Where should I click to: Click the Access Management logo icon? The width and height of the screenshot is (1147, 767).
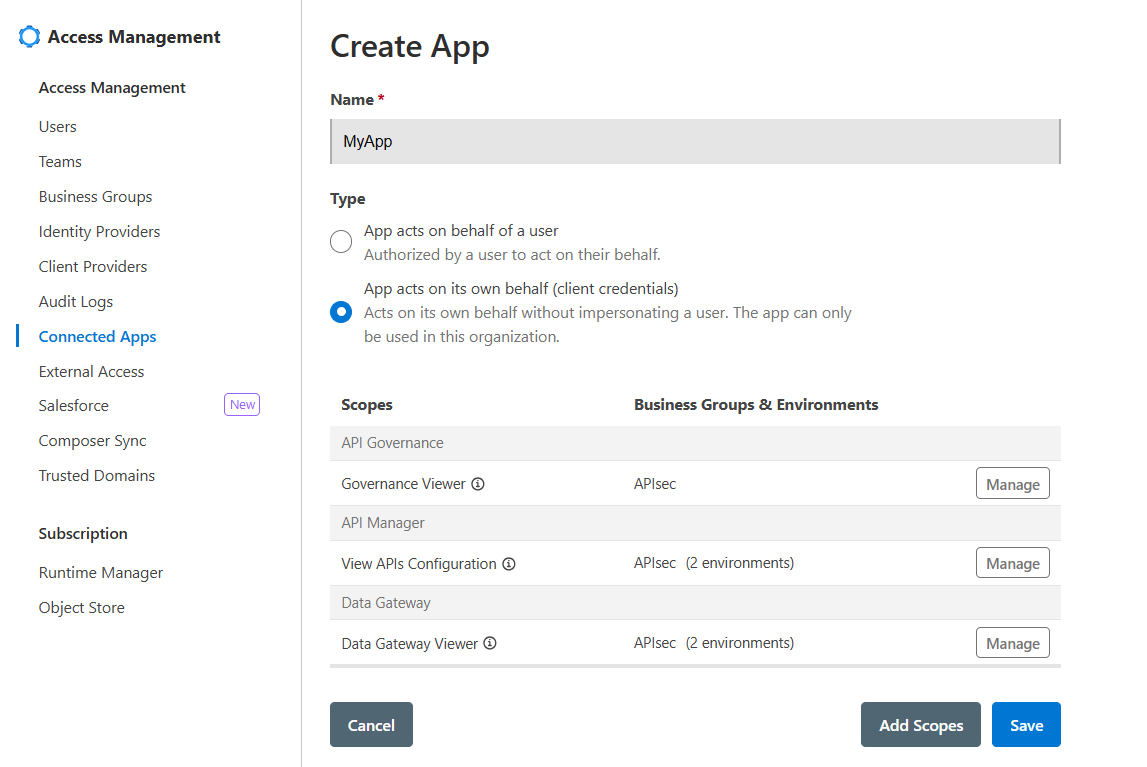point(28,36)
